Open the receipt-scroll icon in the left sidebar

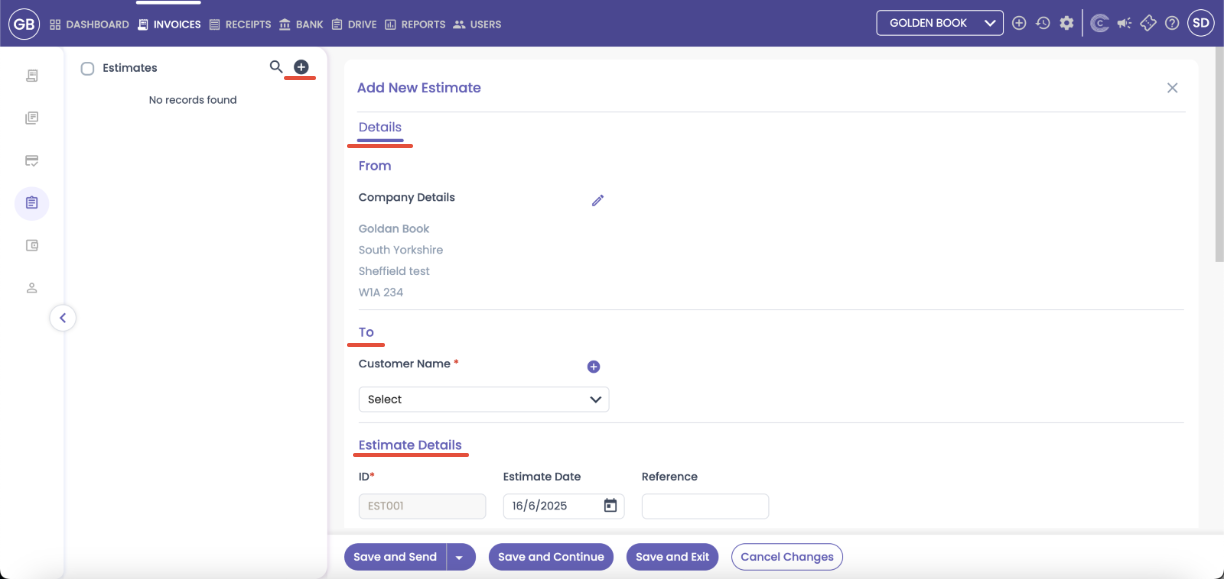(32, 76)
